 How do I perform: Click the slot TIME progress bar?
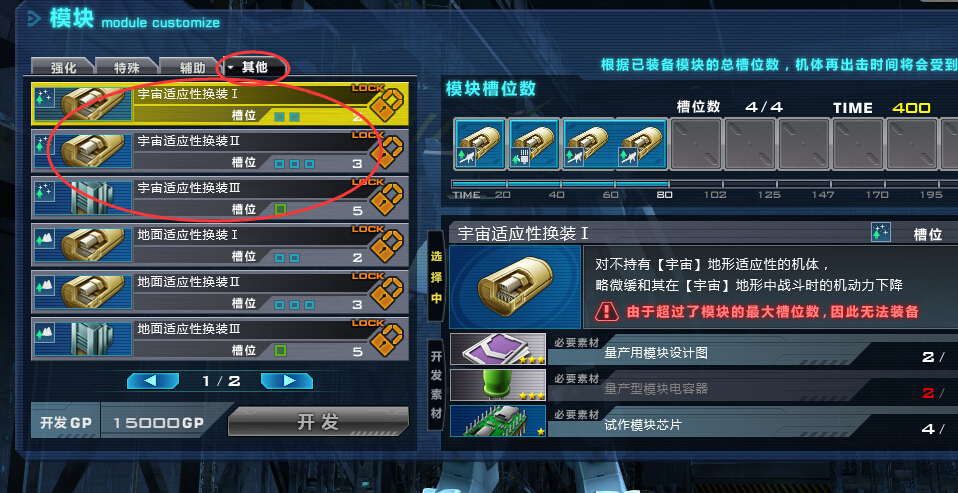point(704,183)
